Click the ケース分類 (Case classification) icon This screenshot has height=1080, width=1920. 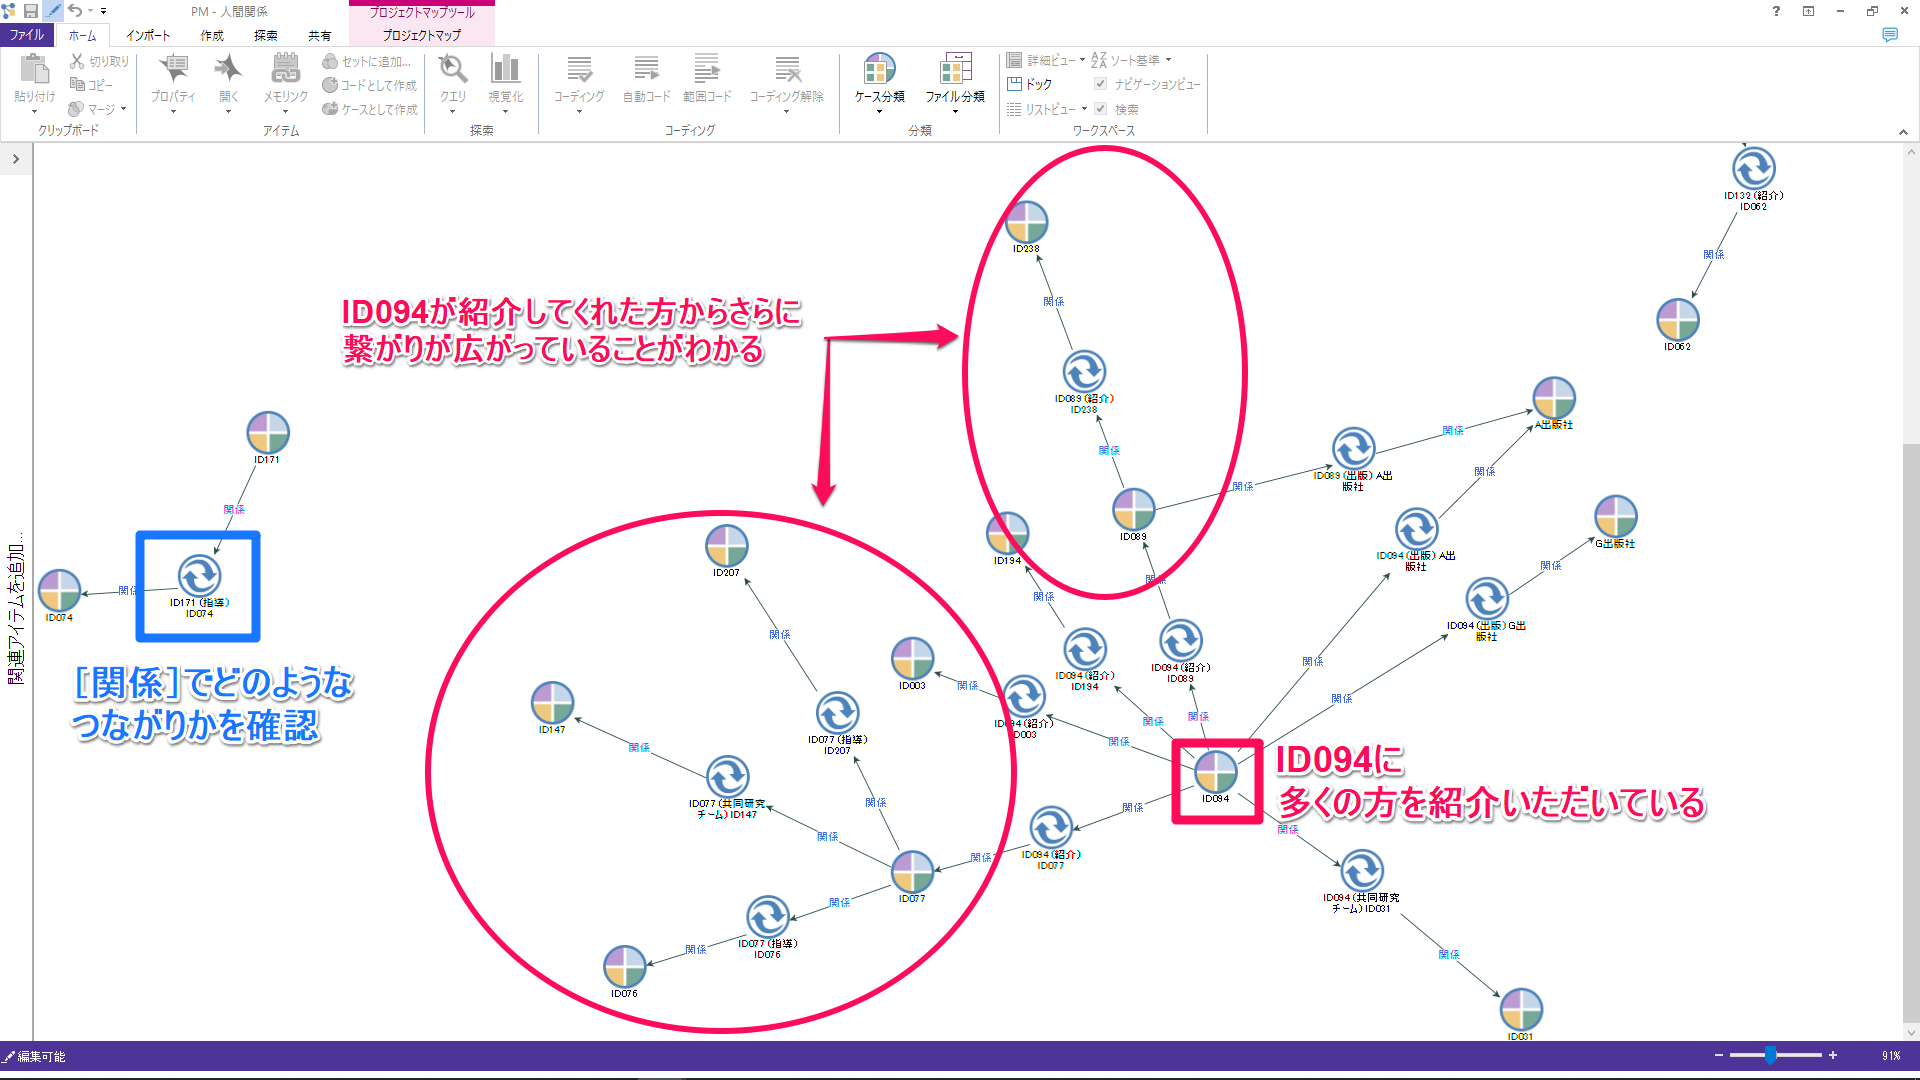[879, 71]
